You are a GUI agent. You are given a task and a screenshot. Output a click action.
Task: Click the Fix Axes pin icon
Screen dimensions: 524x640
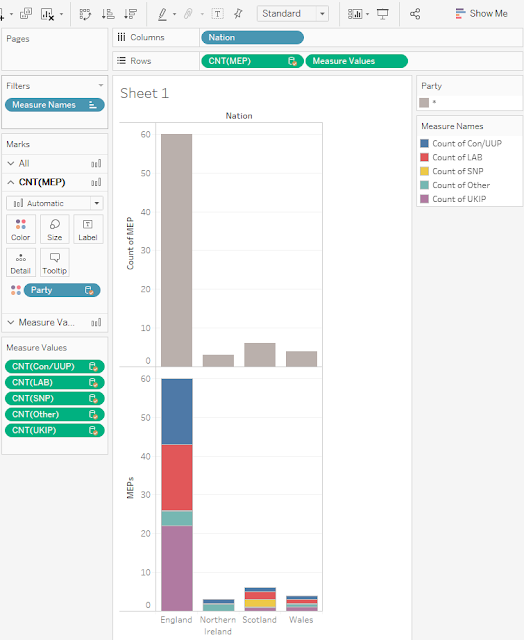coord(238,14)
